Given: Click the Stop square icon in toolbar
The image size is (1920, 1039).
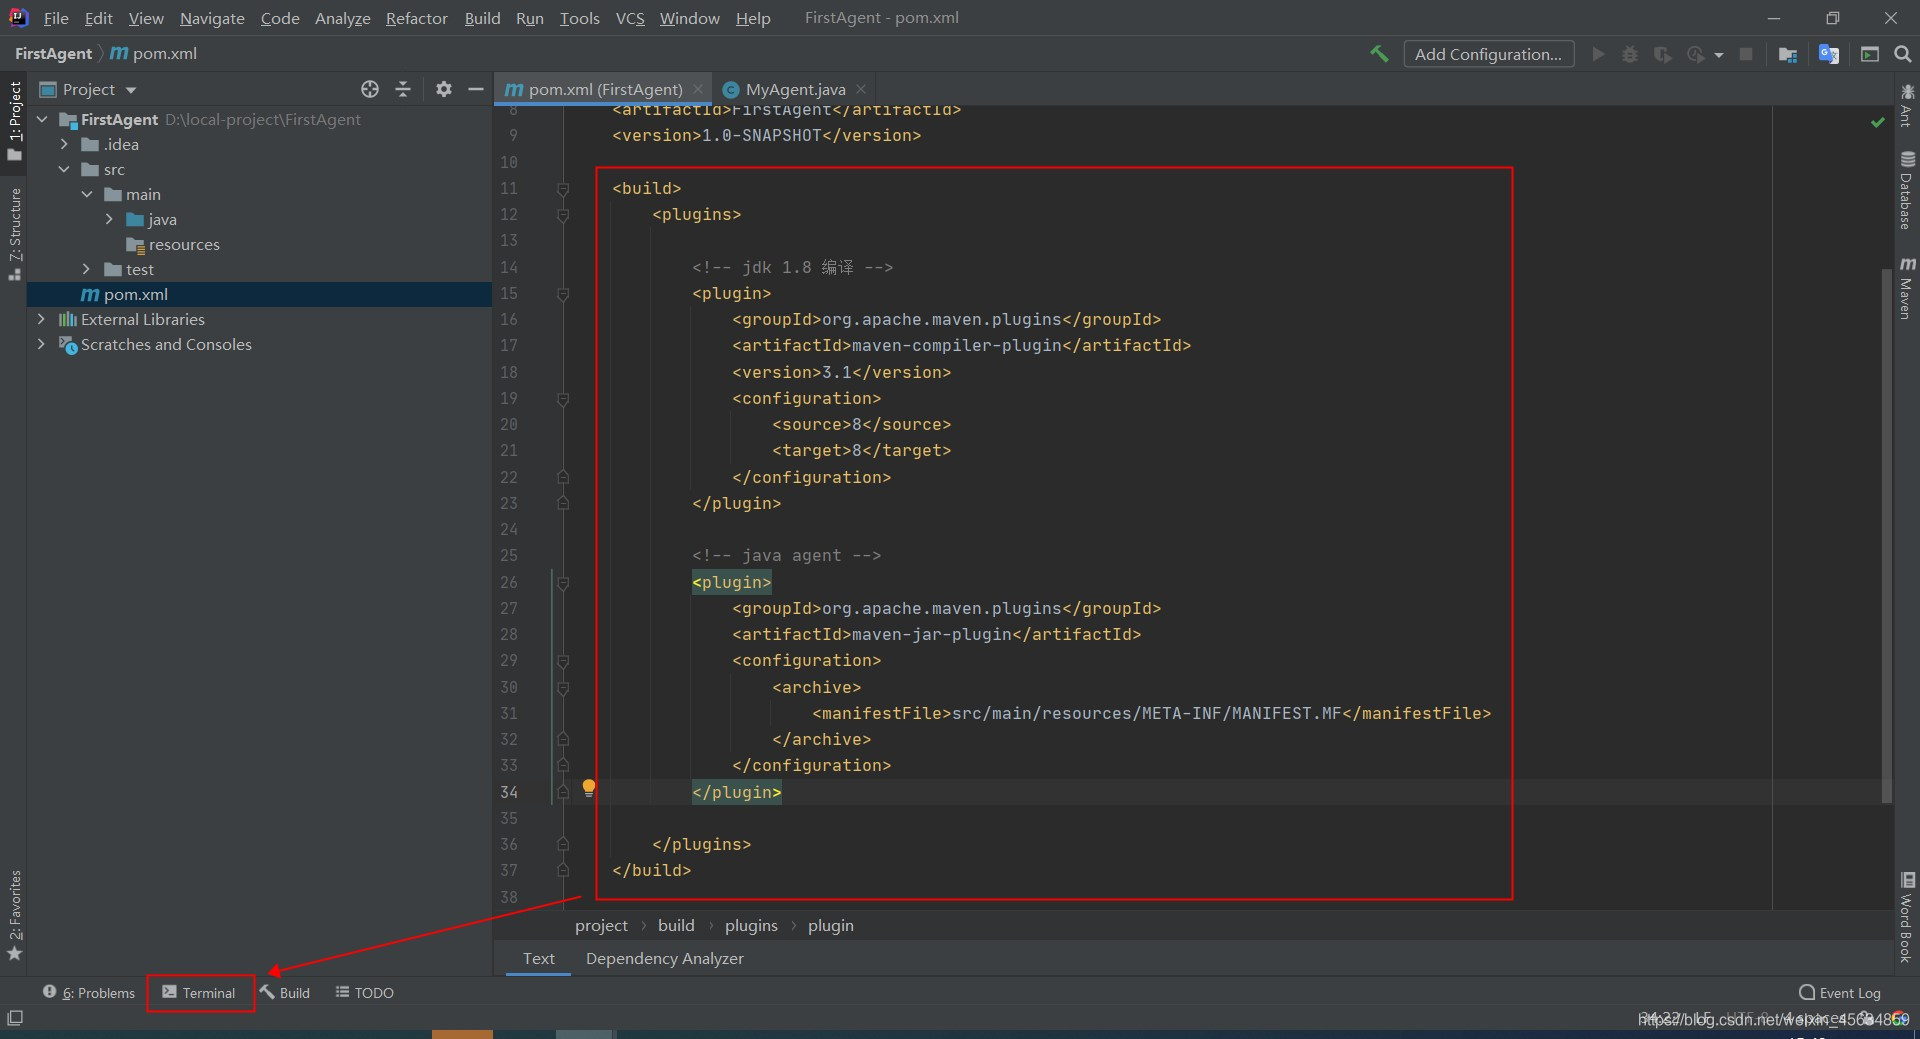Looking at the screenshot, I should coord(1746,54).
